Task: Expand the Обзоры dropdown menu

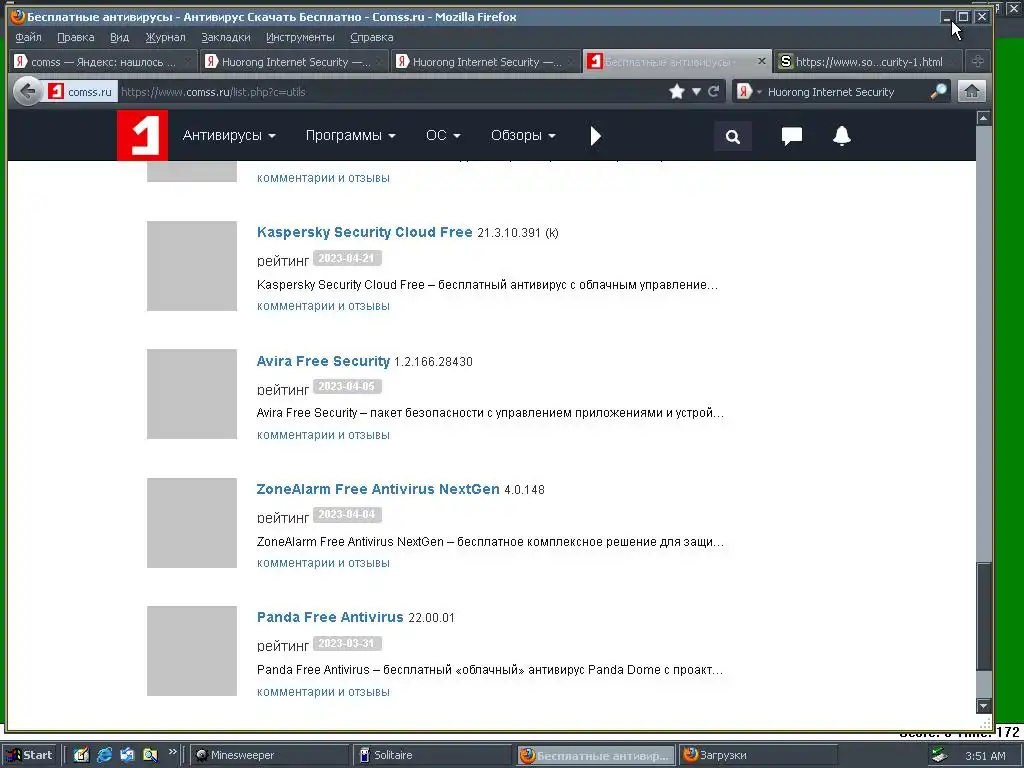Action: click(x=523, y=135)
